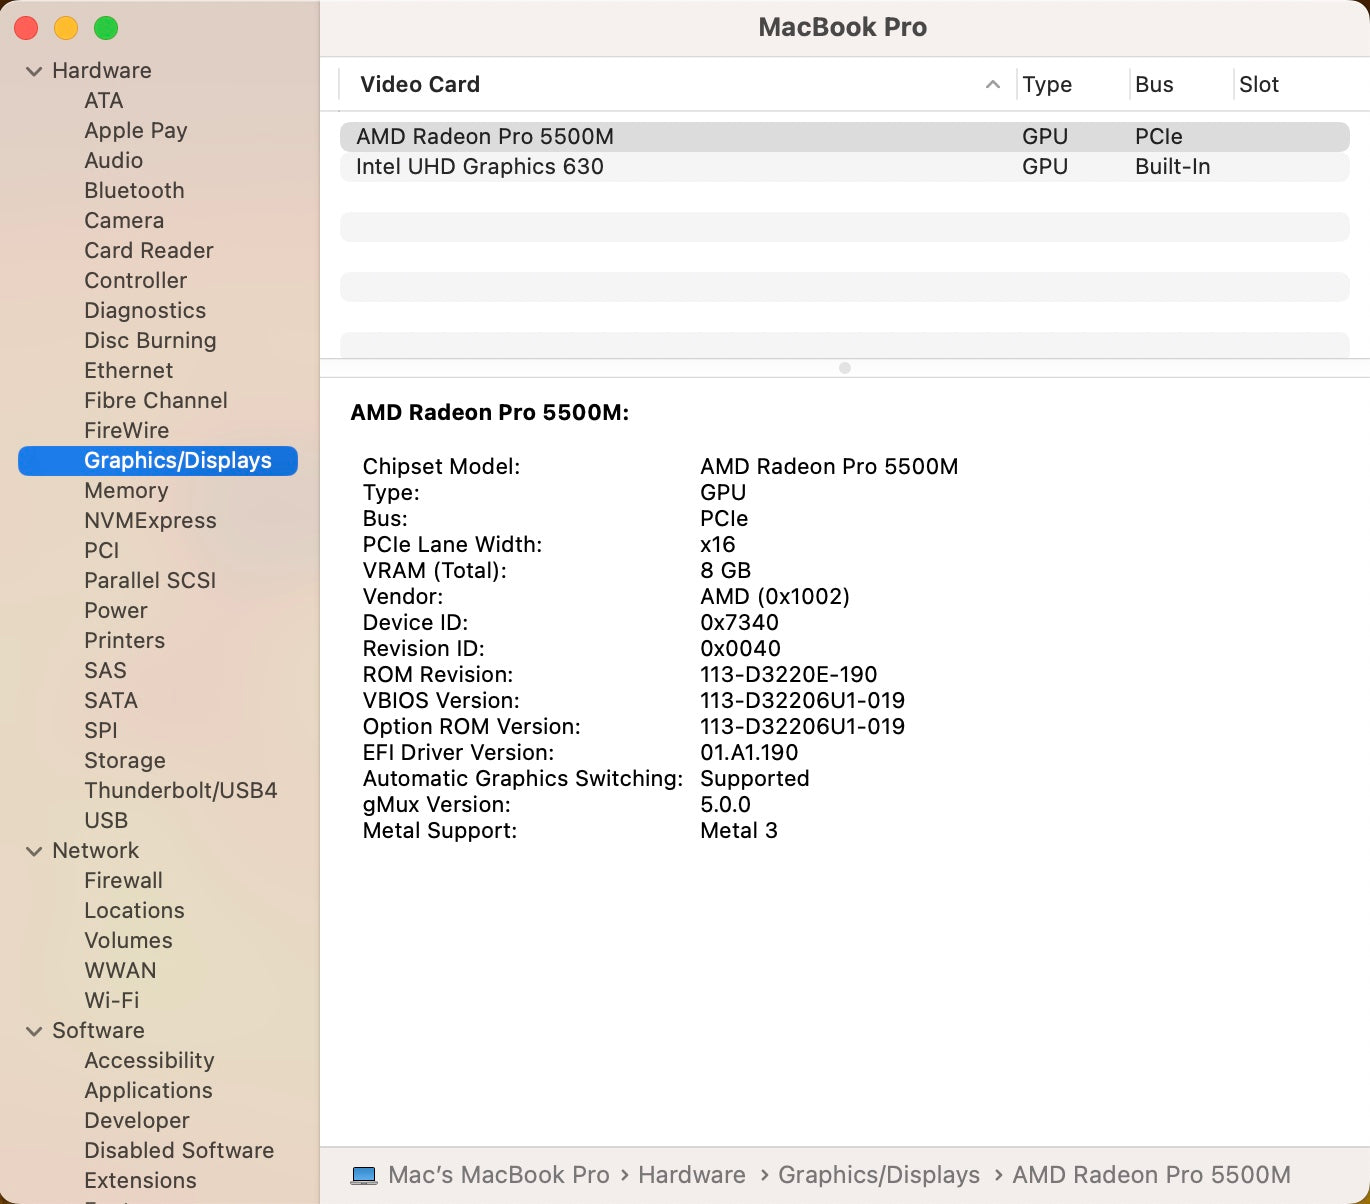Viewport: 1370px width, 1204px height.
Task: Select SPI in the sidebar
Action: (100, 731)
